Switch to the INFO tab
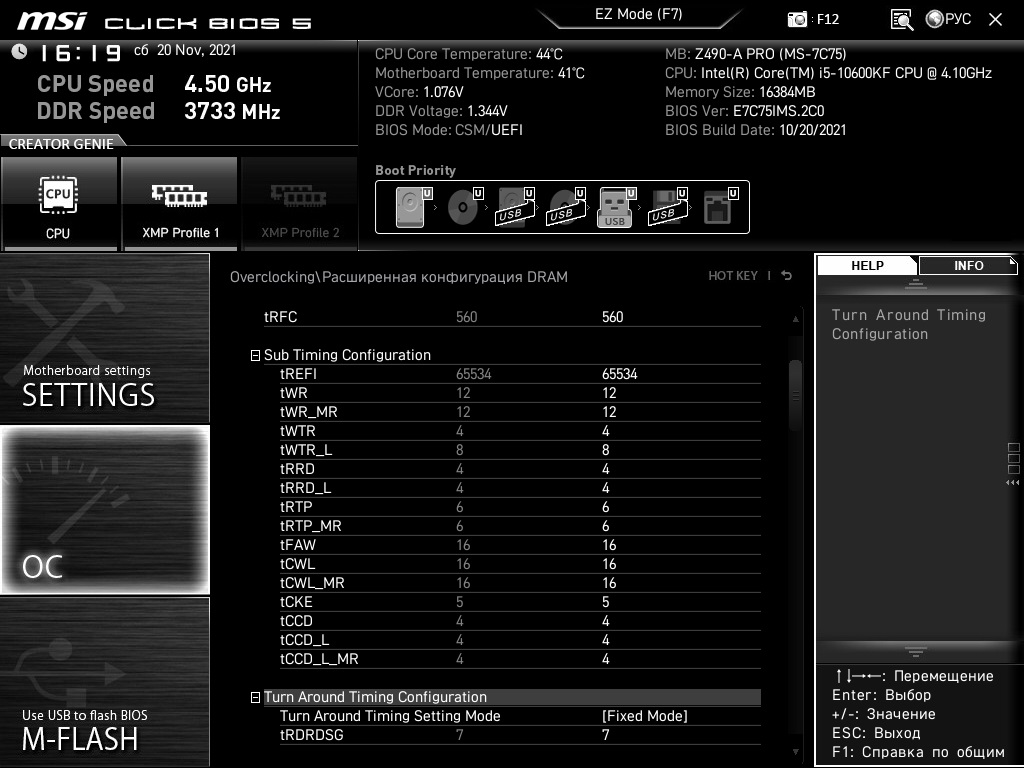The image size is (1024, 768). coord(968,265)
